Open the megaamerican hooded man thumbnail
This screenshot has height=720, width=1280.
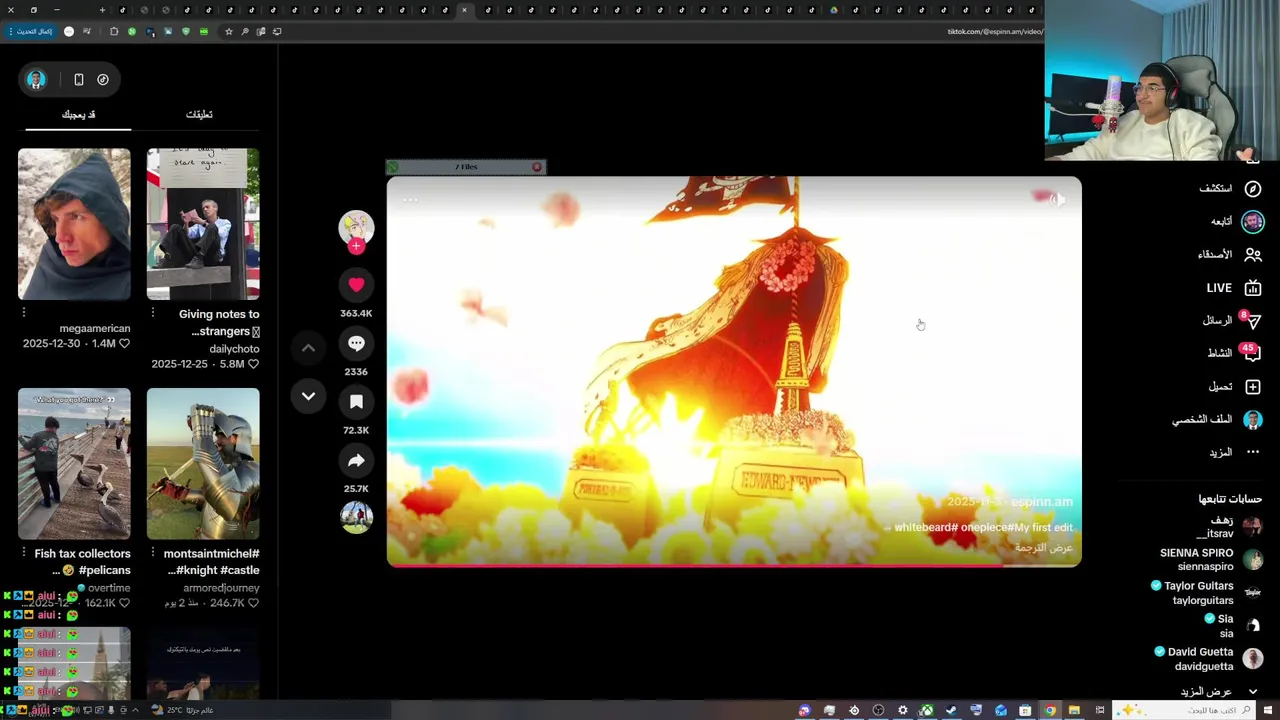74,224
